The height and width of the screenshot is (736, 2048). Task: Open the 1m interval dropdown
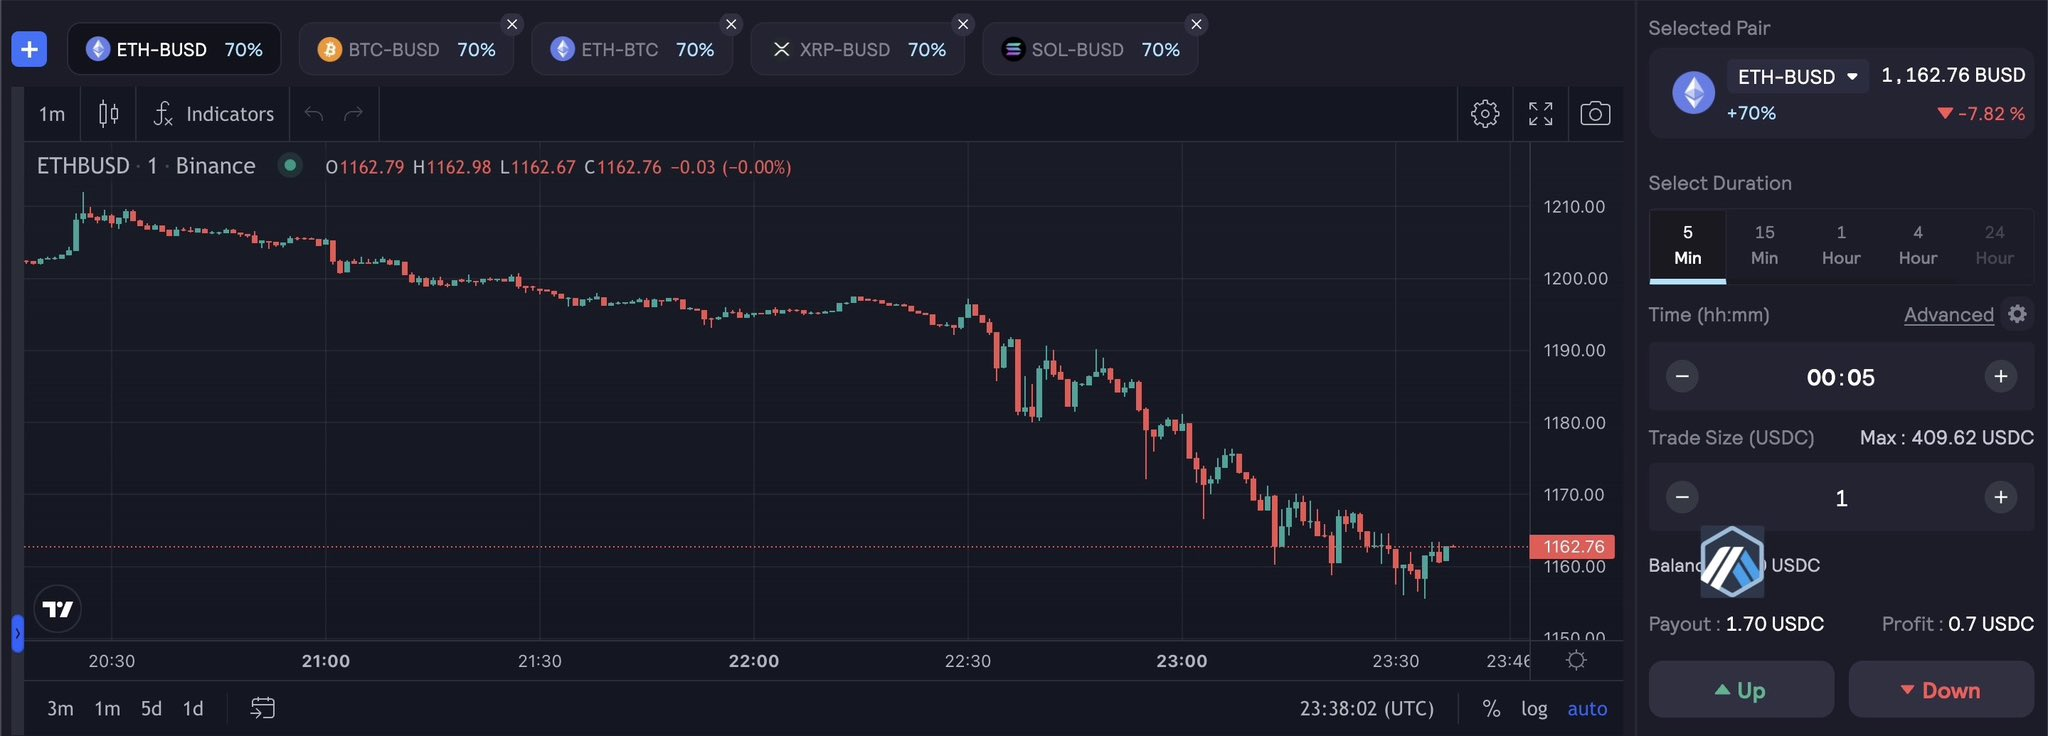pyautogui.click(x=51, y=113)
